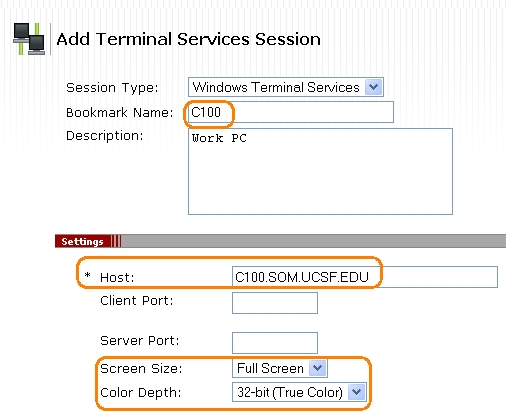Expand the Screen Size Full Screen dropdown
This screenshot has width=506, height=418.
pyautogui.click(x=280, y=368)
